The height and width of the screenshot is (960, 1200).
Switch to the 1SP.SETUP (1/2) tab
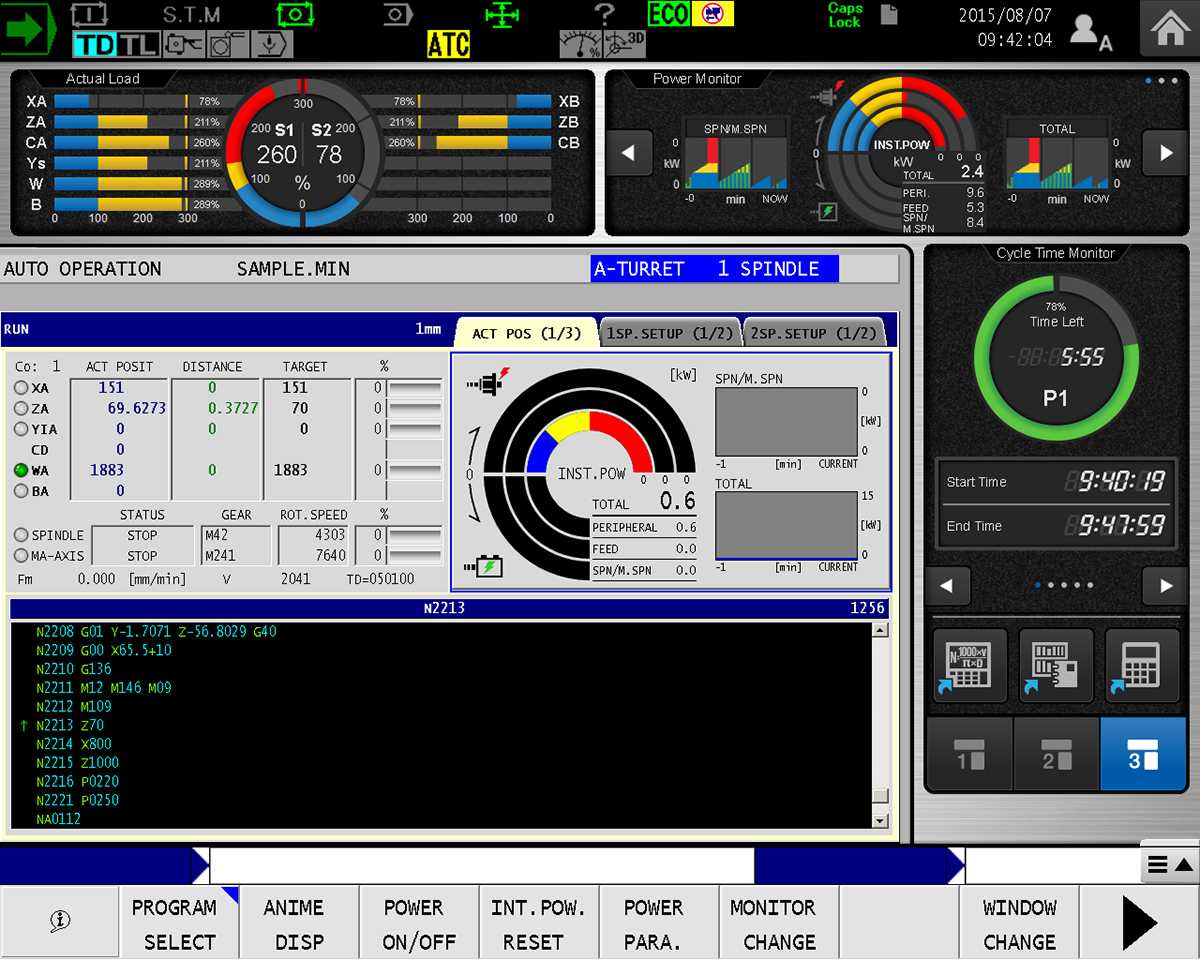(670, 334)
